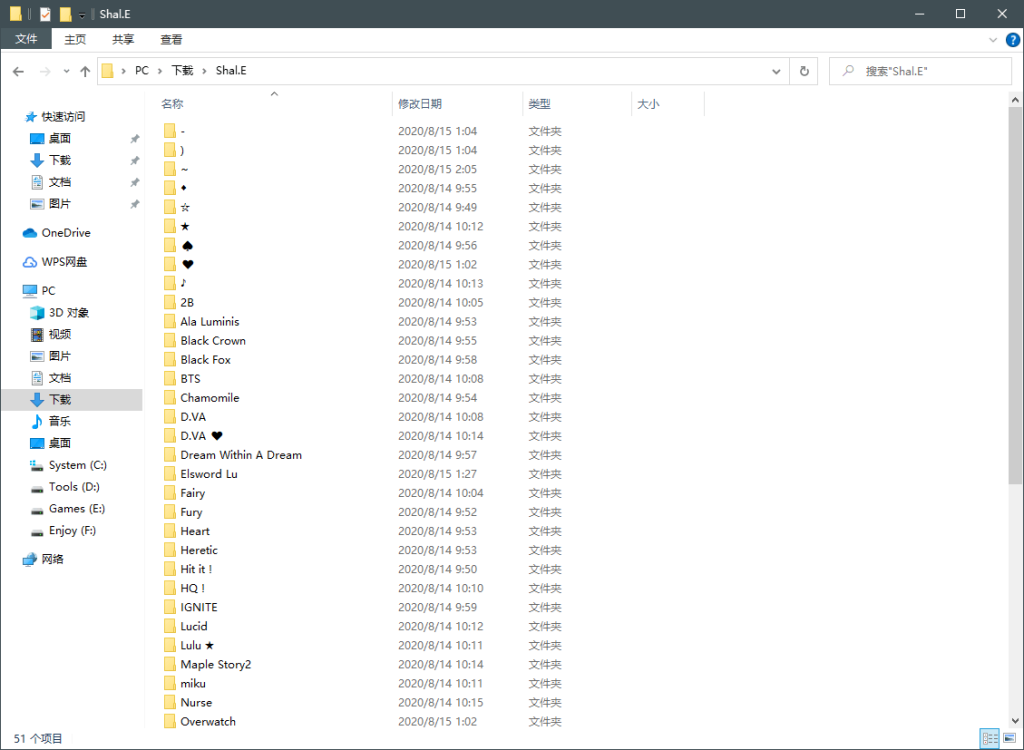
Task: Click the scrollbar down arrow
Action: tap(1016, 721)
